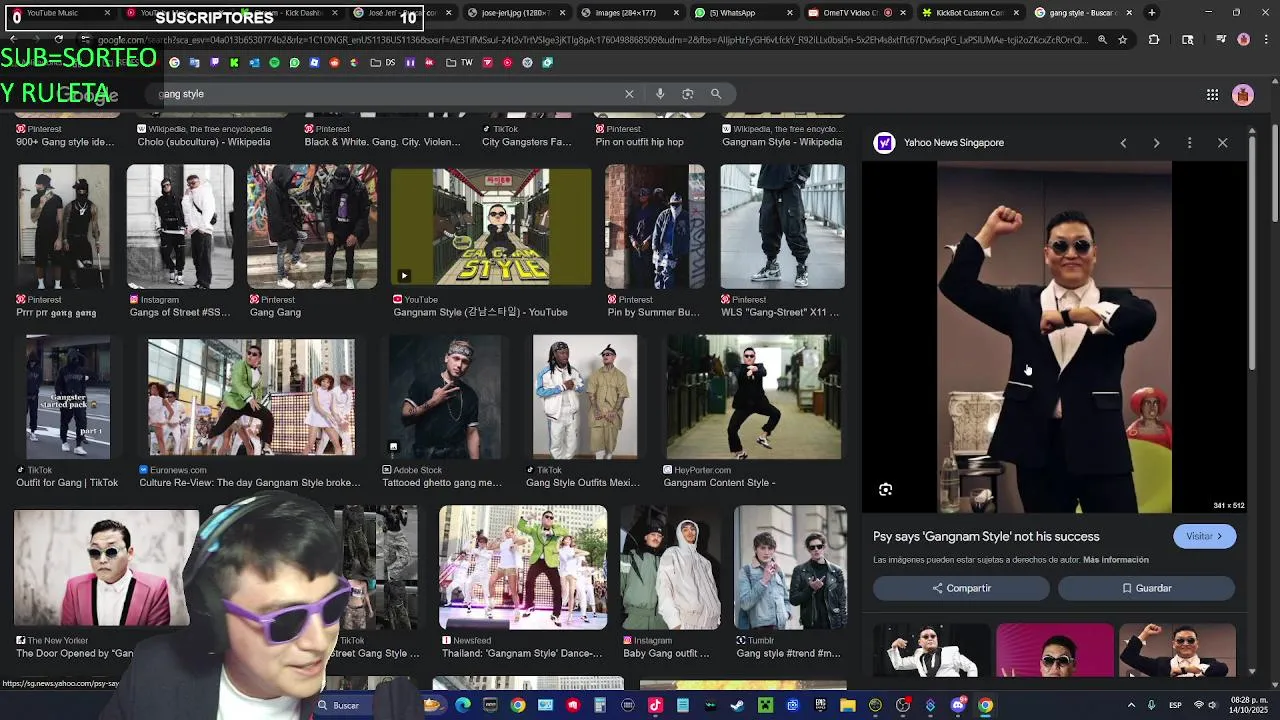This screenshot has height=720, width=1280.
Task: Open the Google account avatar
Action: 1243,95
